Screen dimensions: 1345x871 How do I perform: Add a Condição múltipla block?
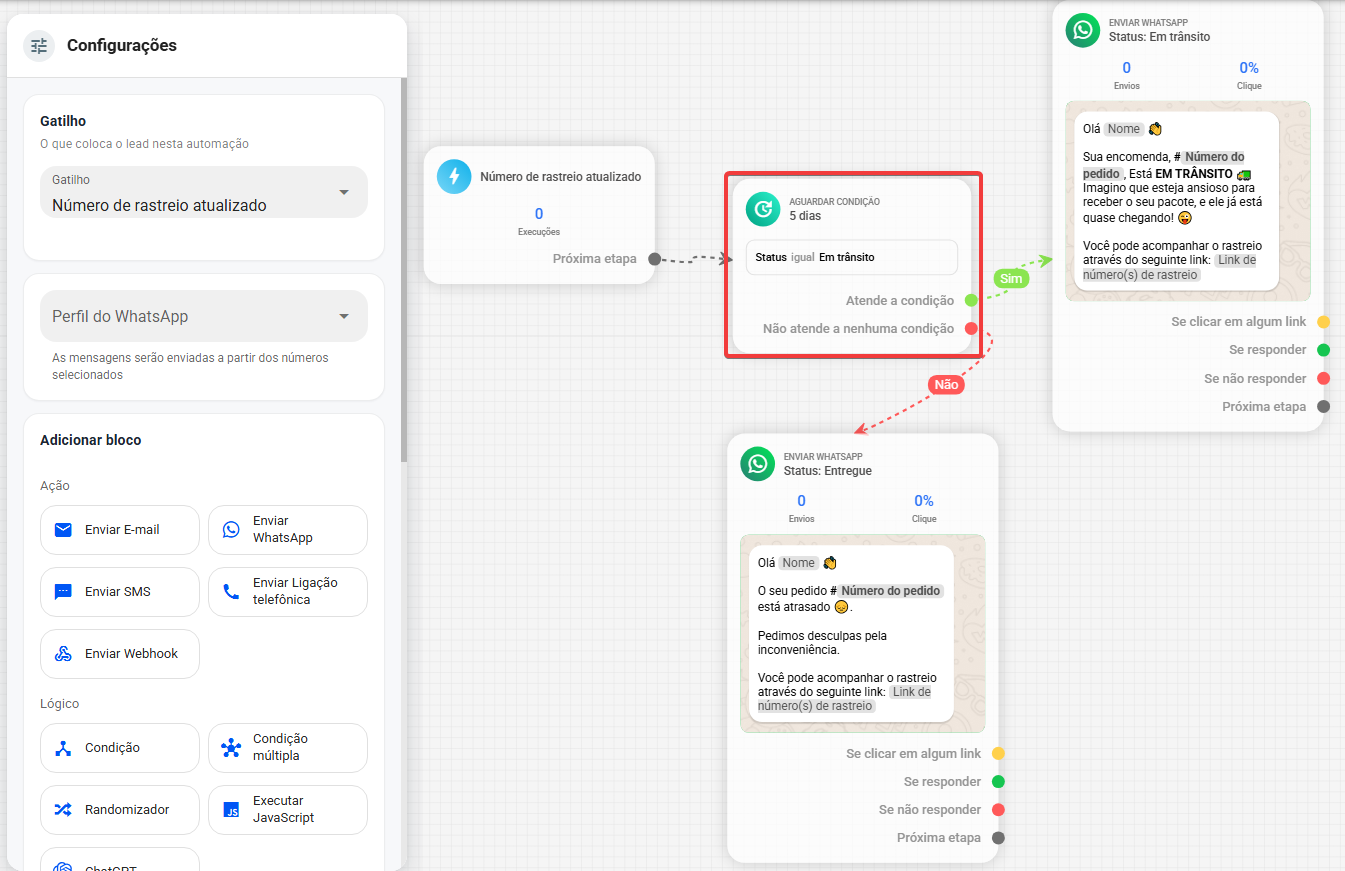288,748
